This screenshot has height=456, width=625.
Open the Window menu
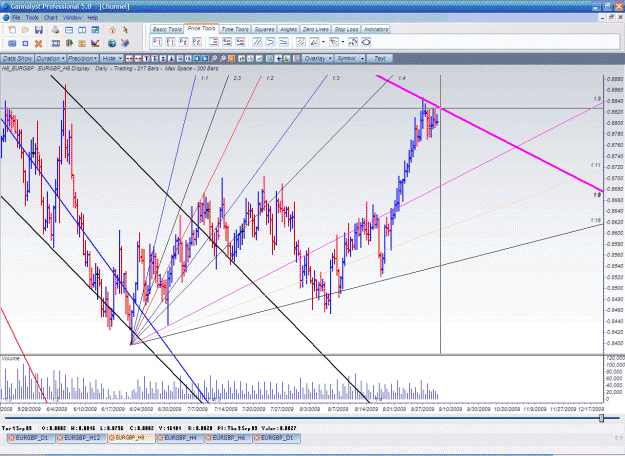click(x=72, y=18)
